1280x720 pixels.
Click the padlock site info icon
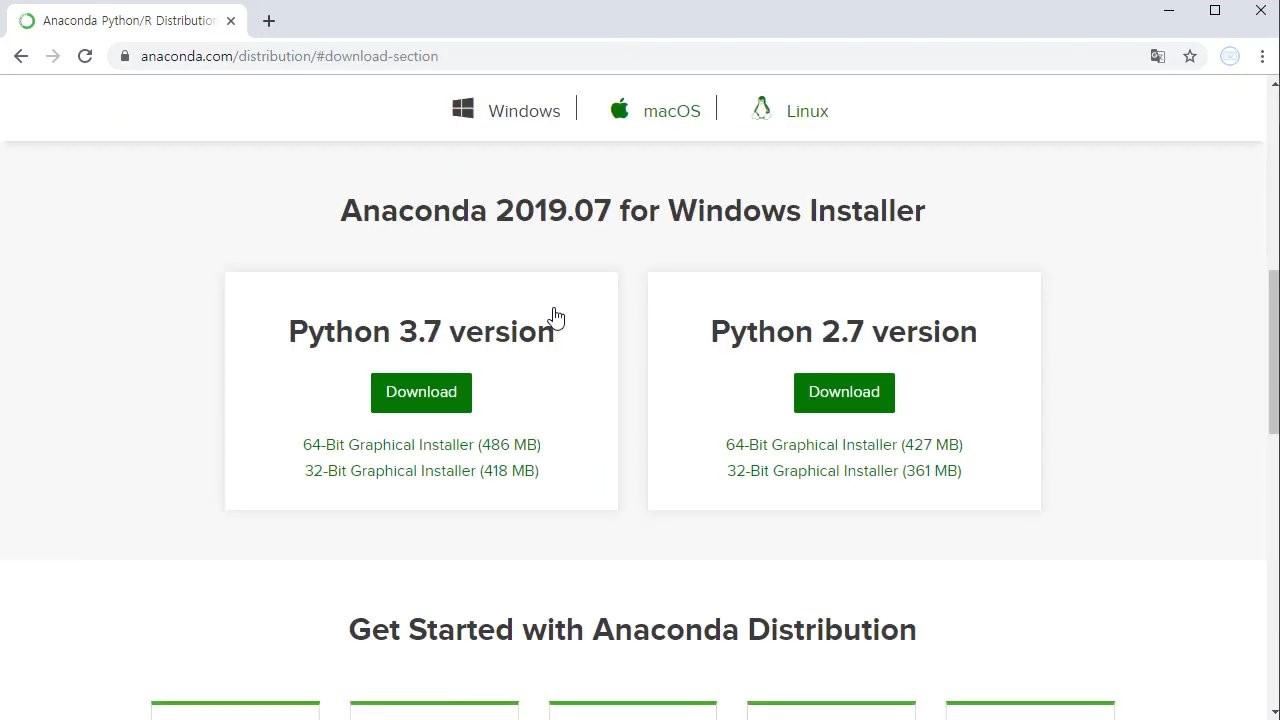[x=125, y=56]
